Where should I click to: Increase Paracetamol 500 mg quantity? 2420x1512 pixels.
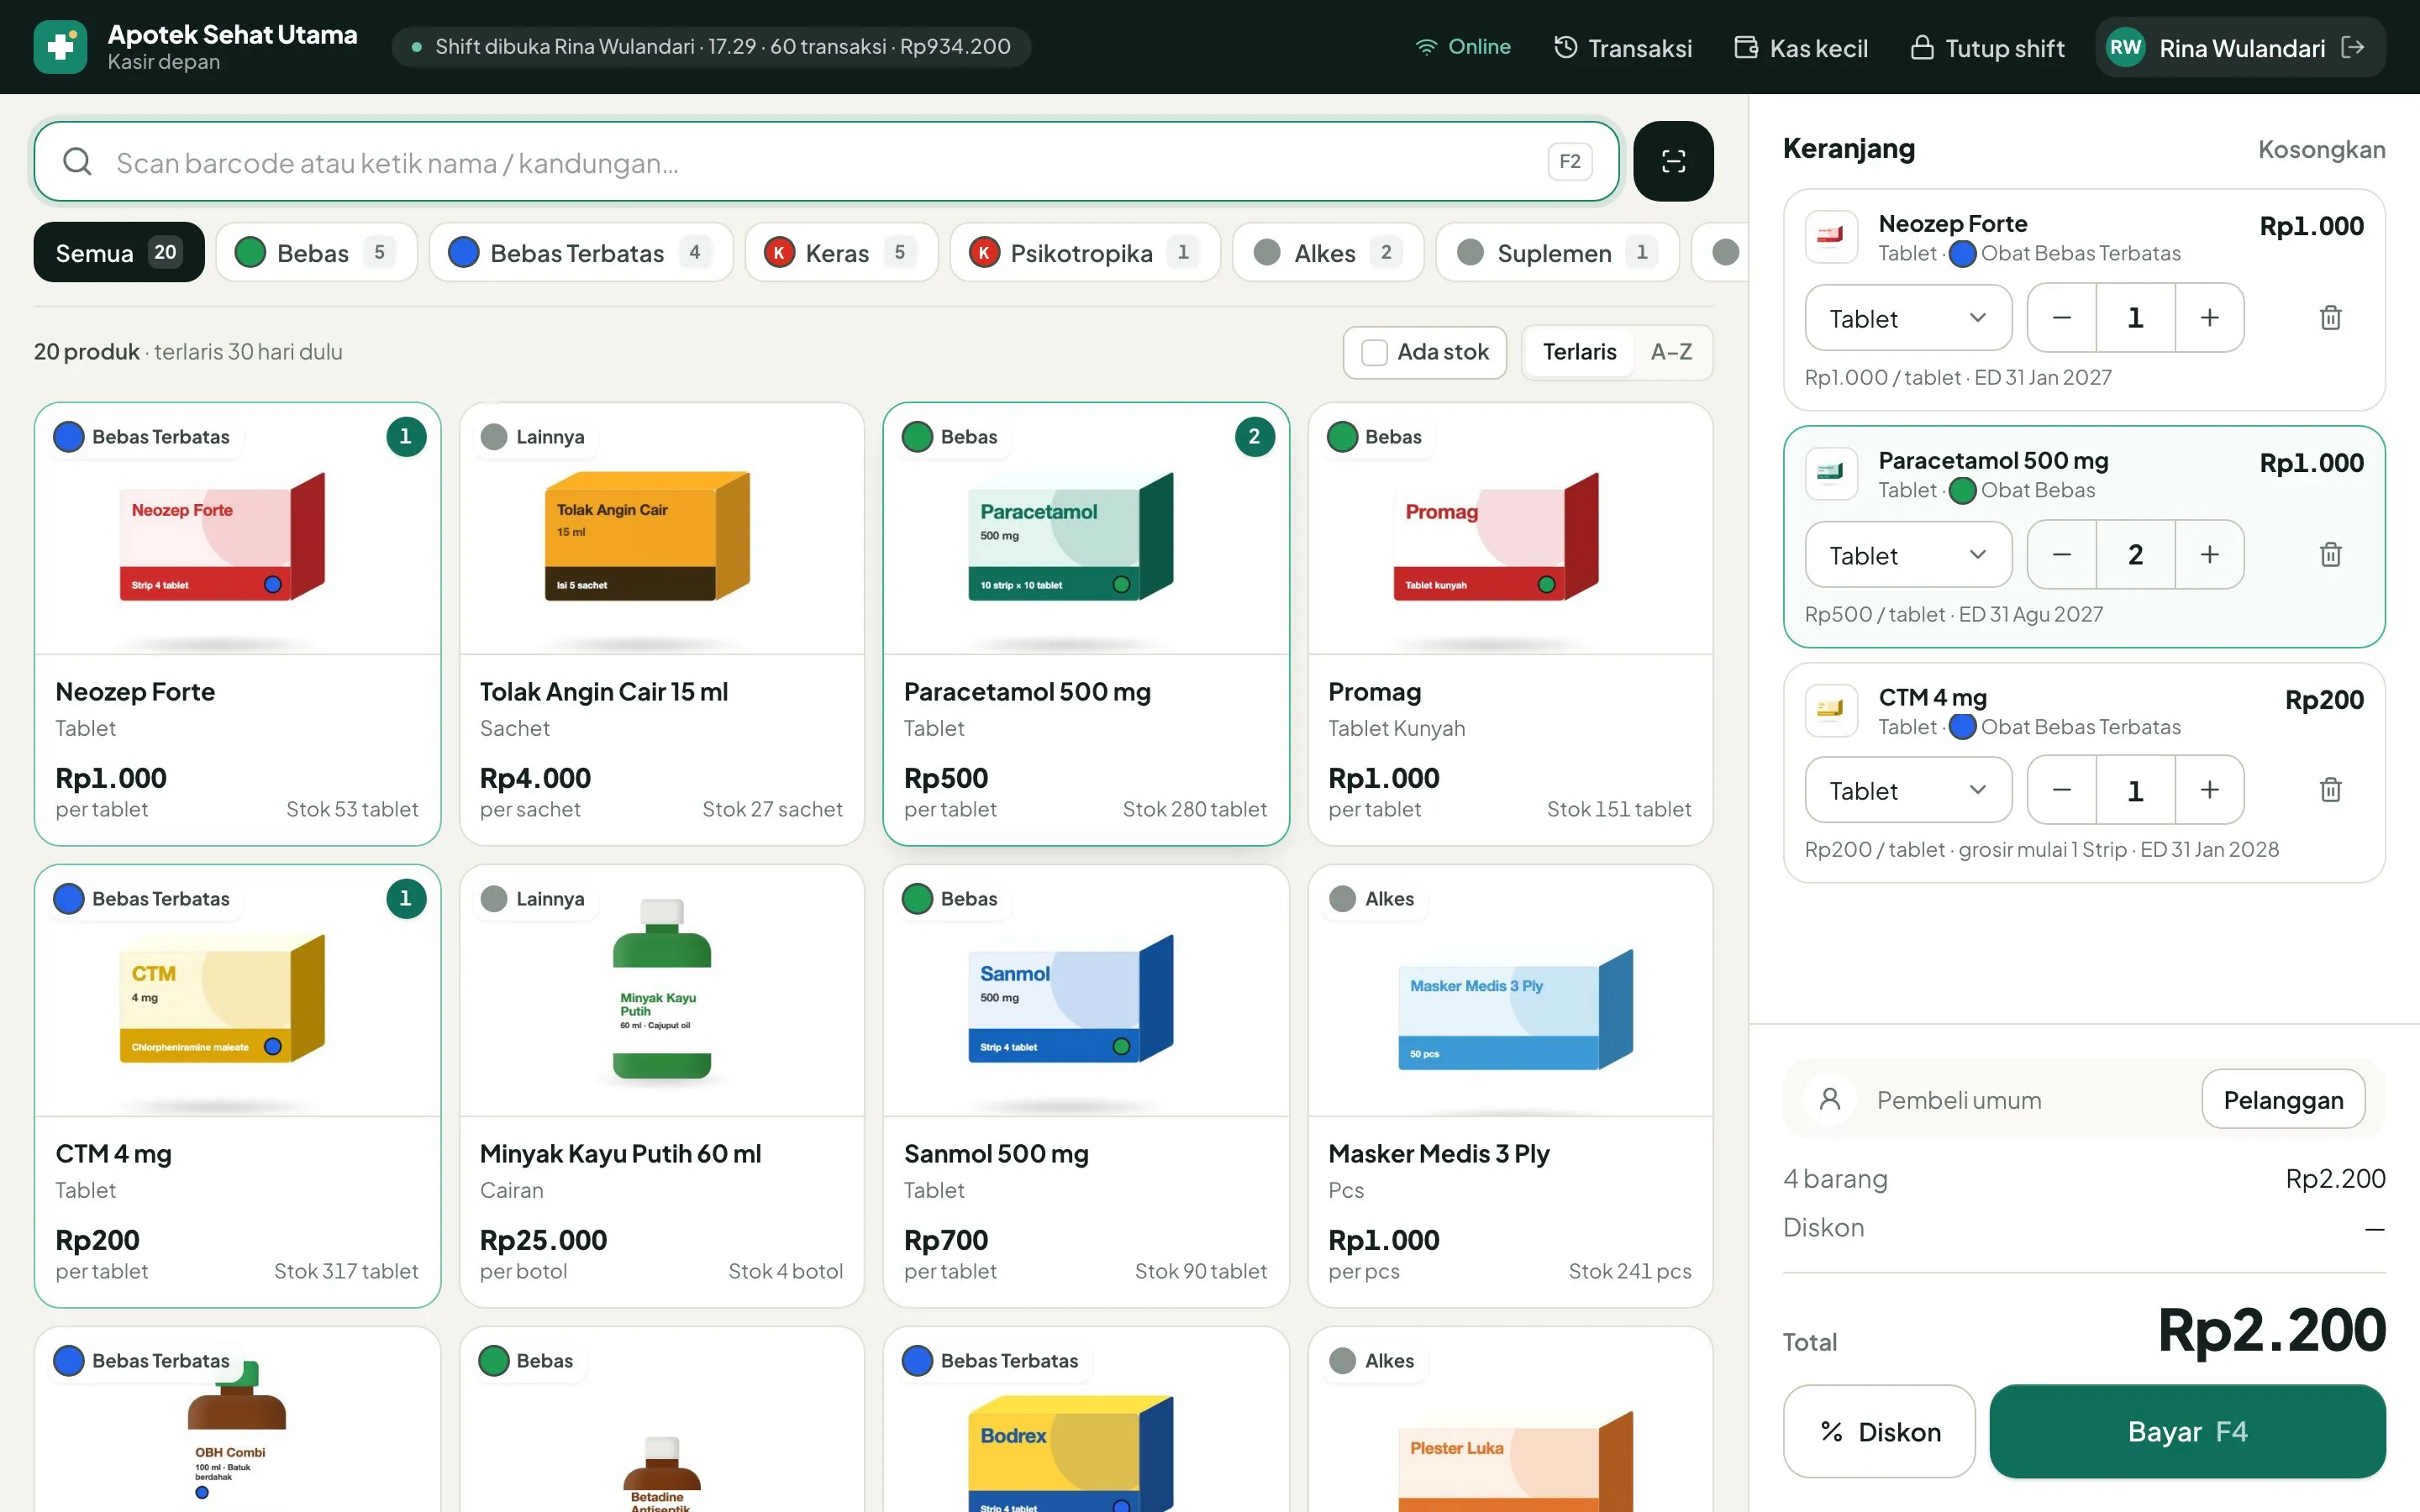pyautogui.click(x=2209, y=555)
